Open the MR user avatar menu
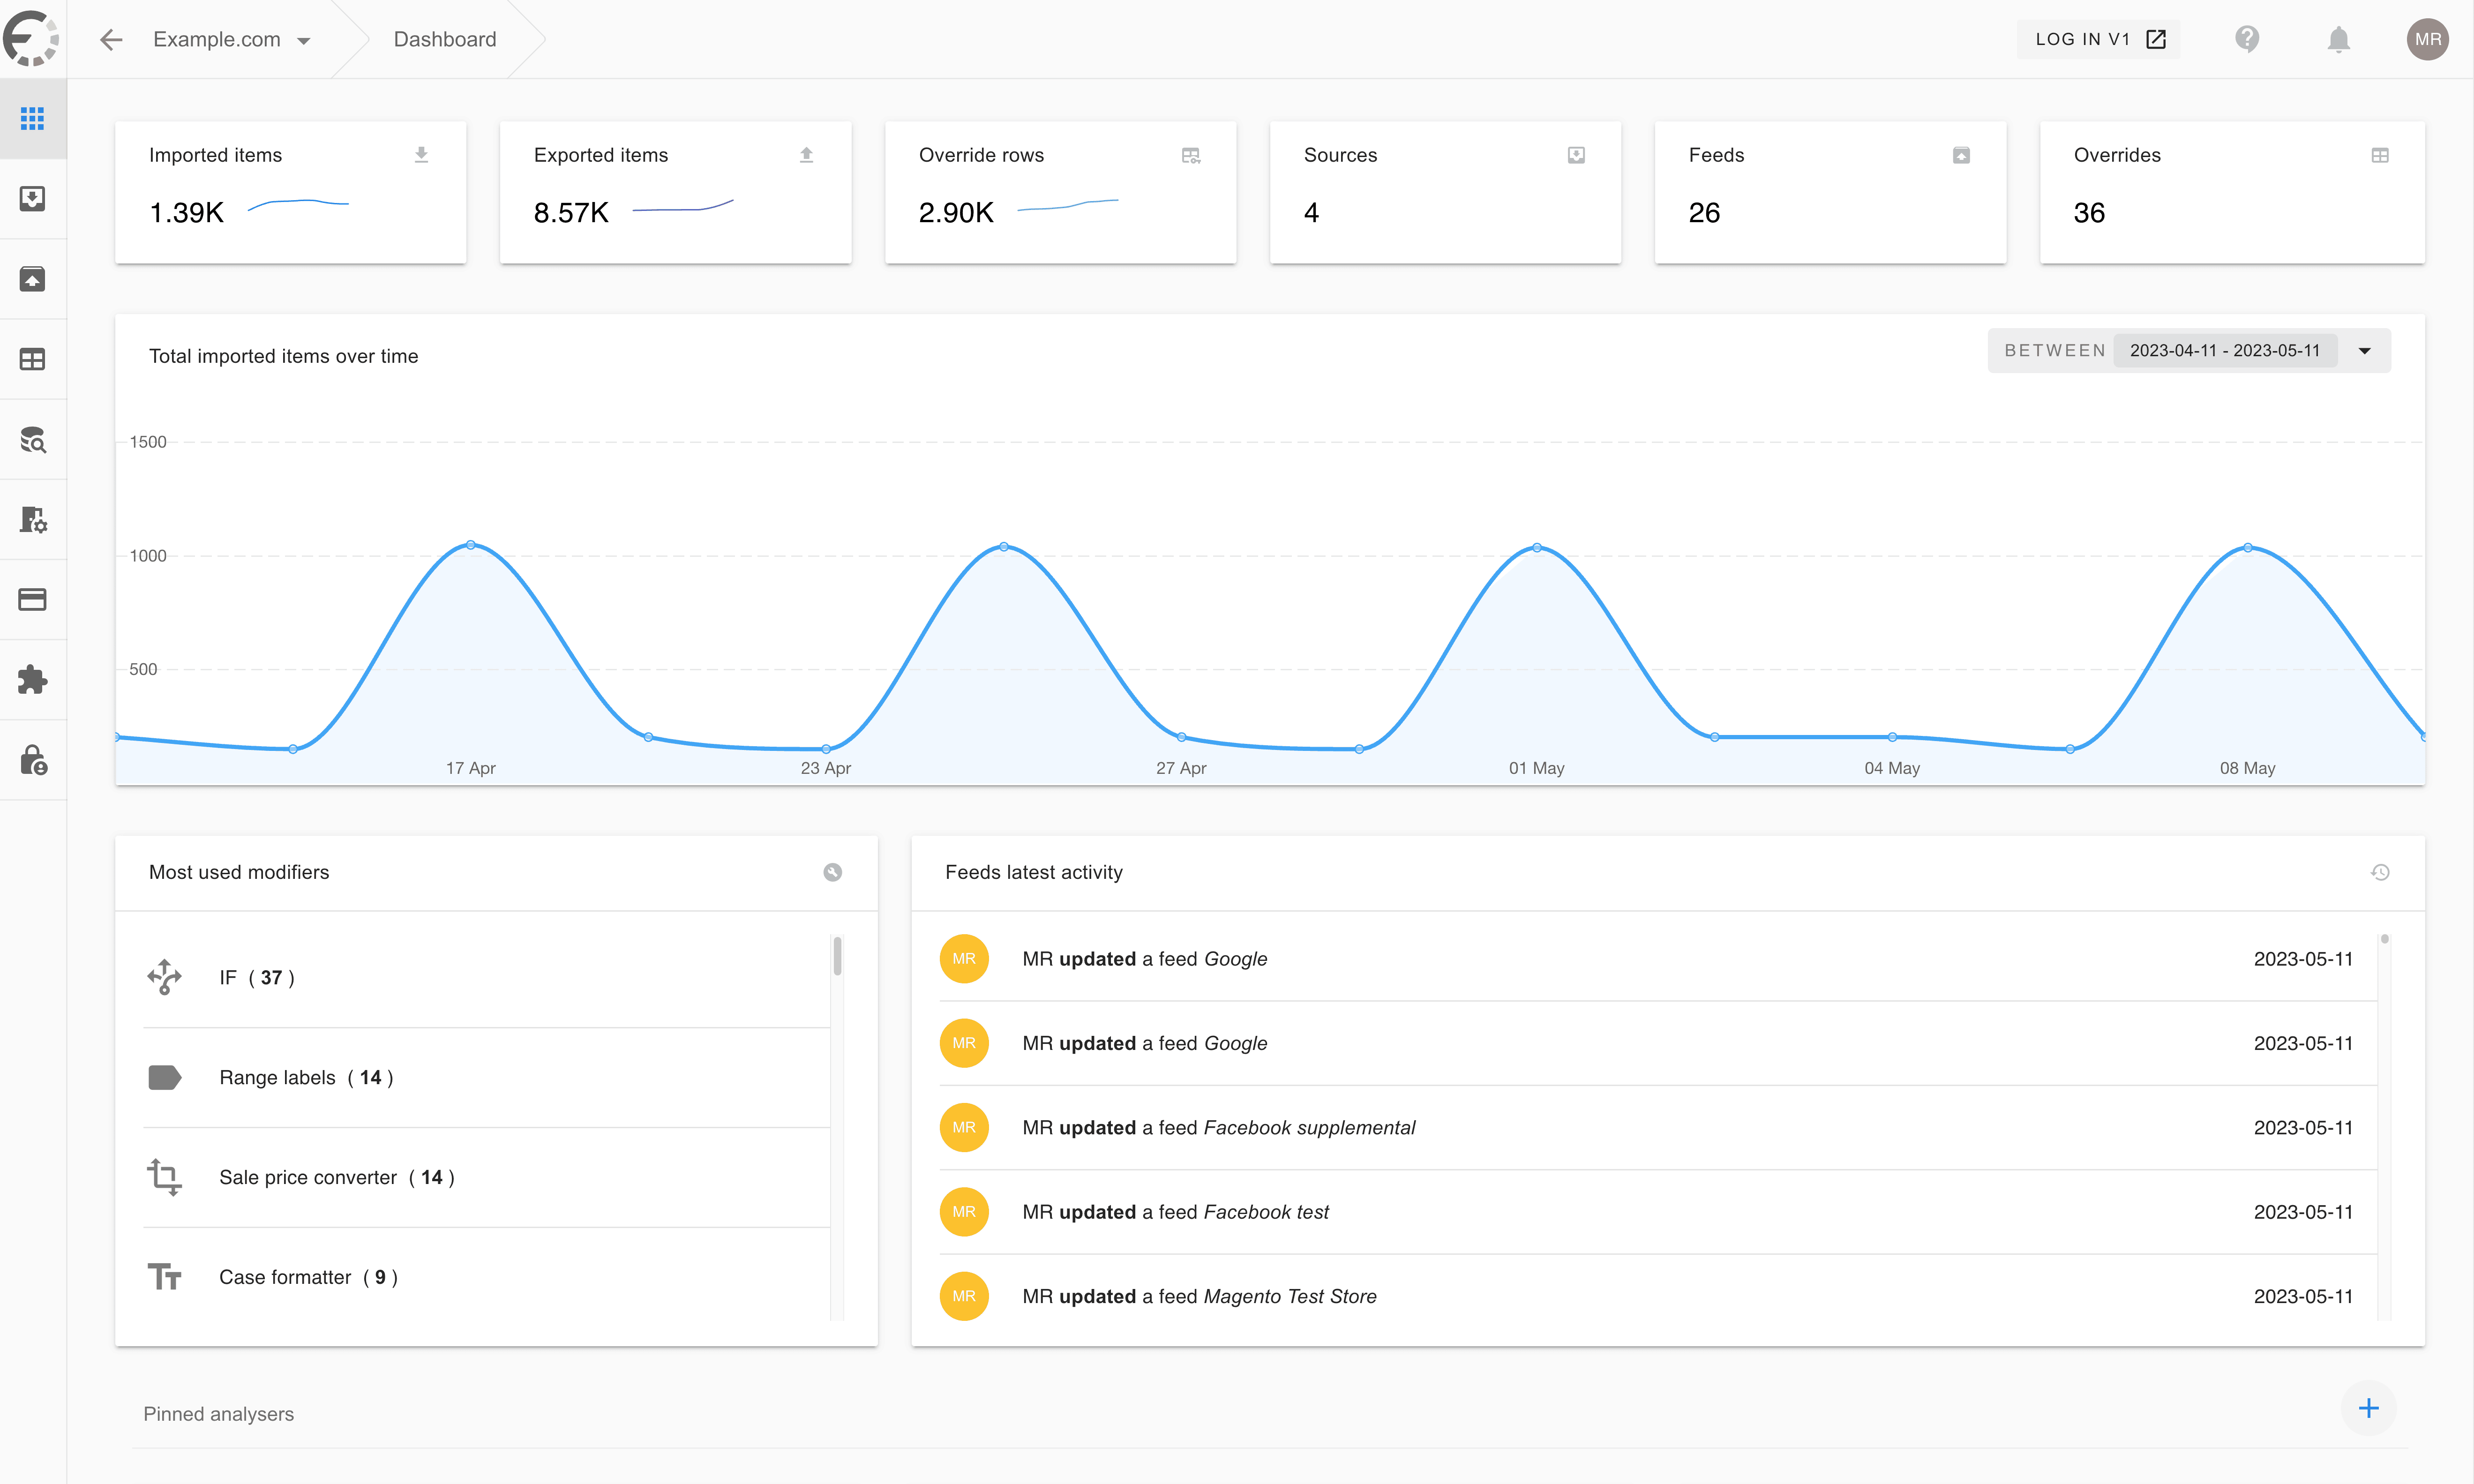Viewport: 2474px width, 1484px height. click(x=2427, y=39)
